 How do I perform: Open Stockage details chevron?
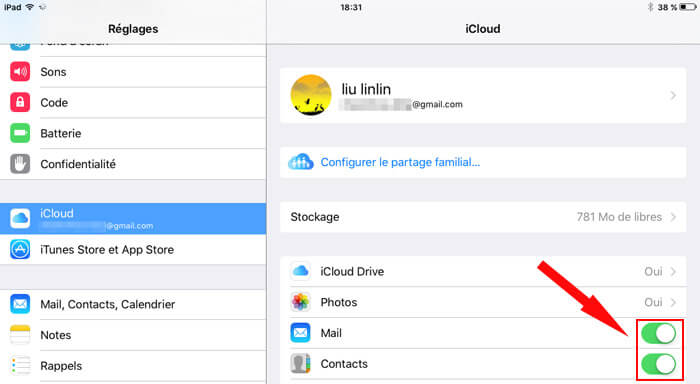[673, 217]
